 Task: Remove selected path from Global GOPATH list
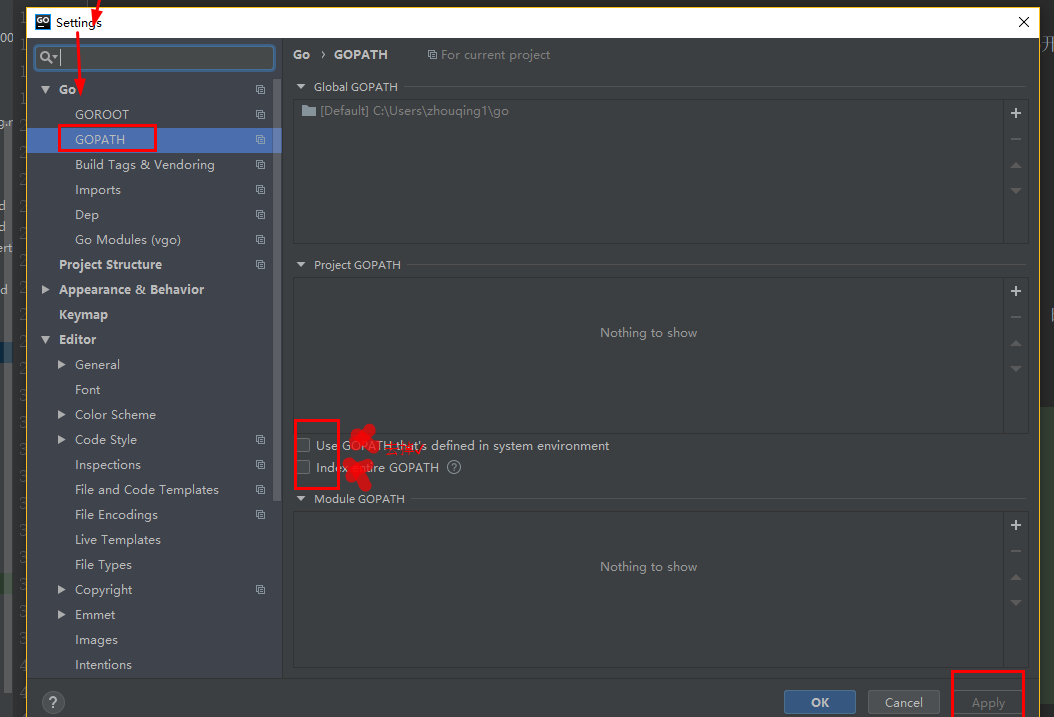pyautogui.click(x=1016, y=139)
